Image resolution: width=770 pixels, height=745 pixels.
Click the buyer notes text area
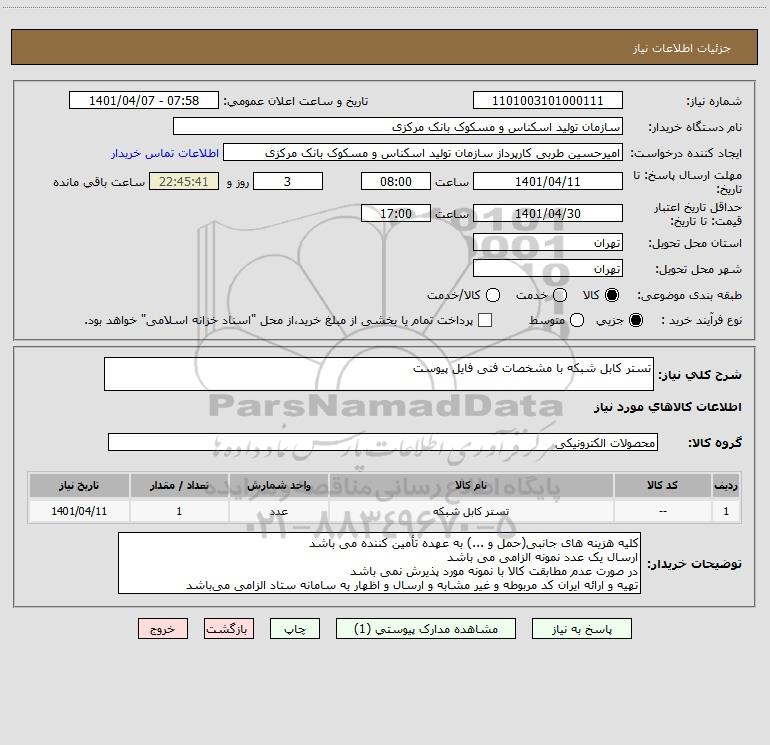379,563
